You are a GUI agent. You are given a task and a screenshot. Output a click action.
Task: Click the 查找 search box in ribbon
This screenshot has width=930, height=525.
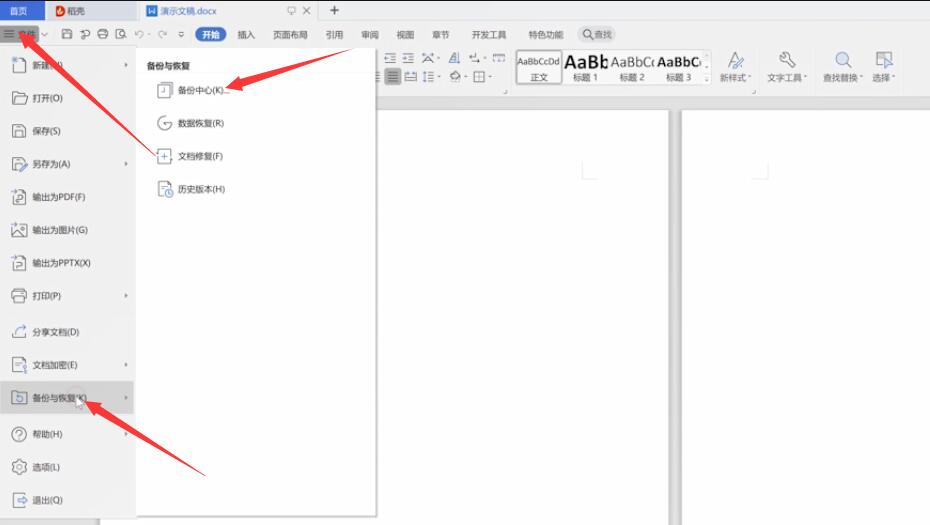click(597, 34)
